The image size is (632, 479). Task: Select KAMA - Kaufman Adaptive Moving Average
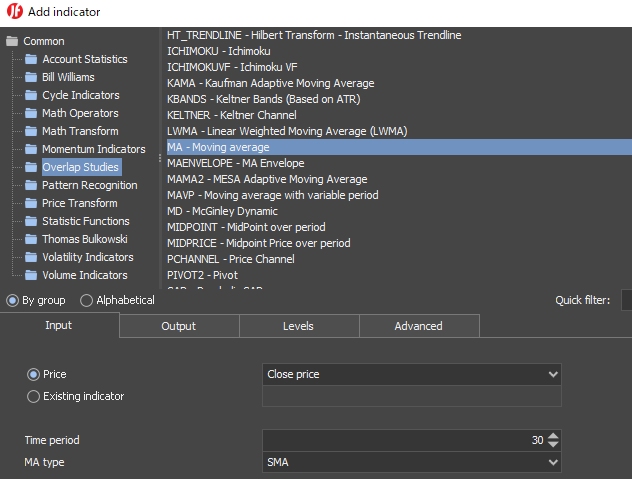point(271,83)
